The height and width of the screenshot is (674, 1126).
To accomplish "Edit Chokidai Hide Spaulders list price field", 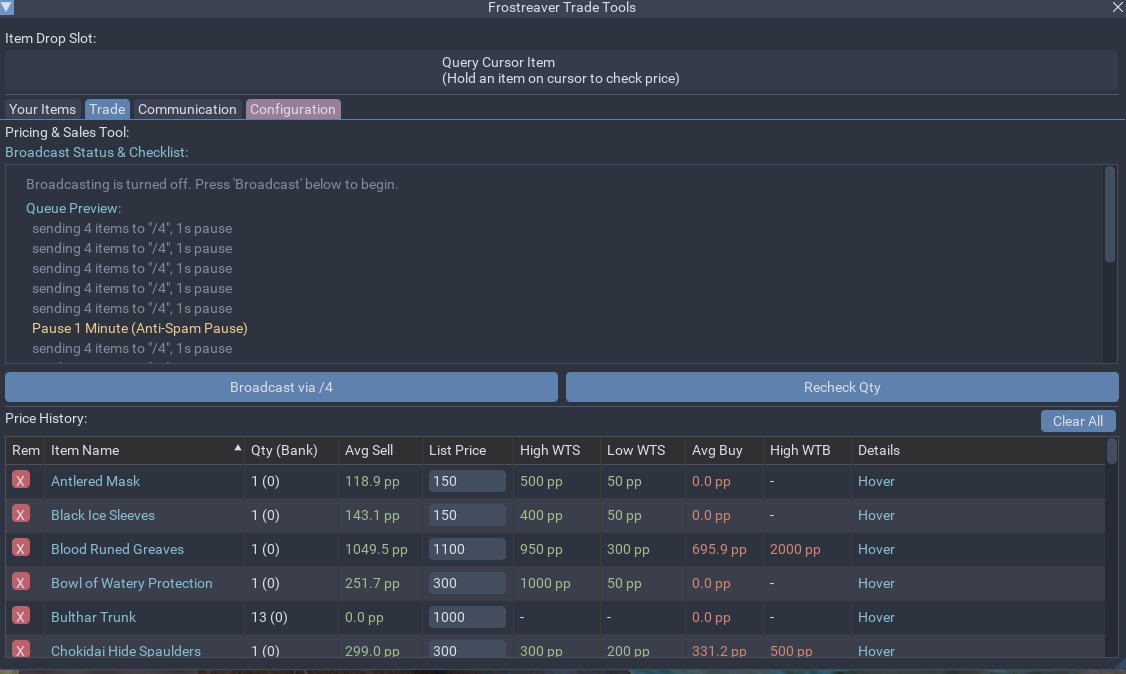I will pos(467,650).
